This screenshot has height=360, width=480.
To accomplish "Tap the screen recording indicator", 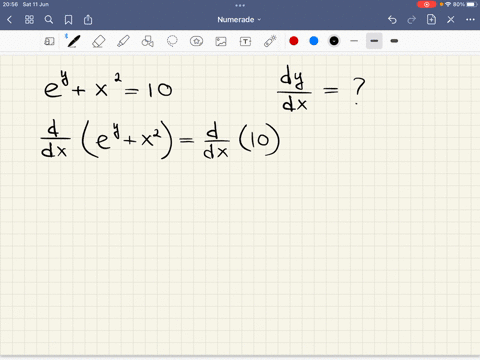I will [x=426, y=4].
